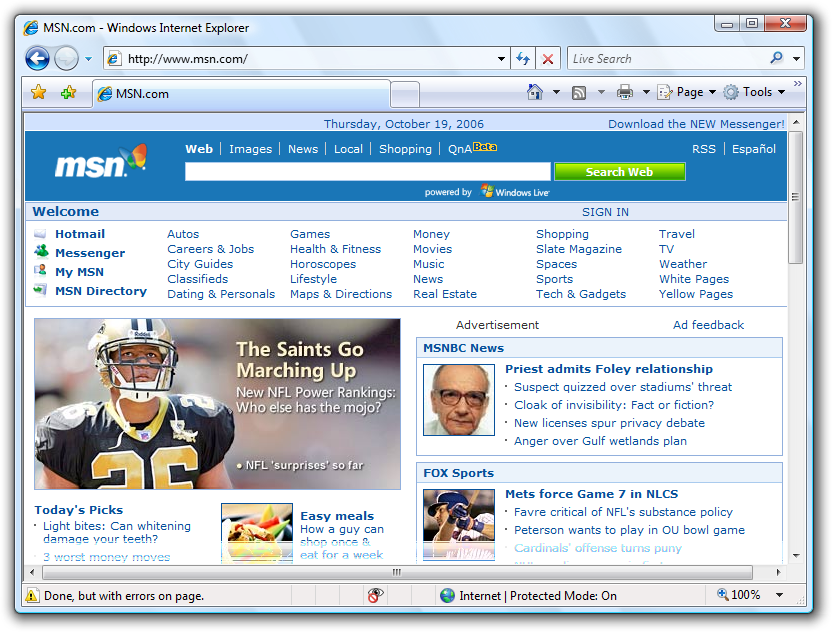832x632 pixels.
Task: Click the Ad feedback link
Action: [x=708, y=325]
